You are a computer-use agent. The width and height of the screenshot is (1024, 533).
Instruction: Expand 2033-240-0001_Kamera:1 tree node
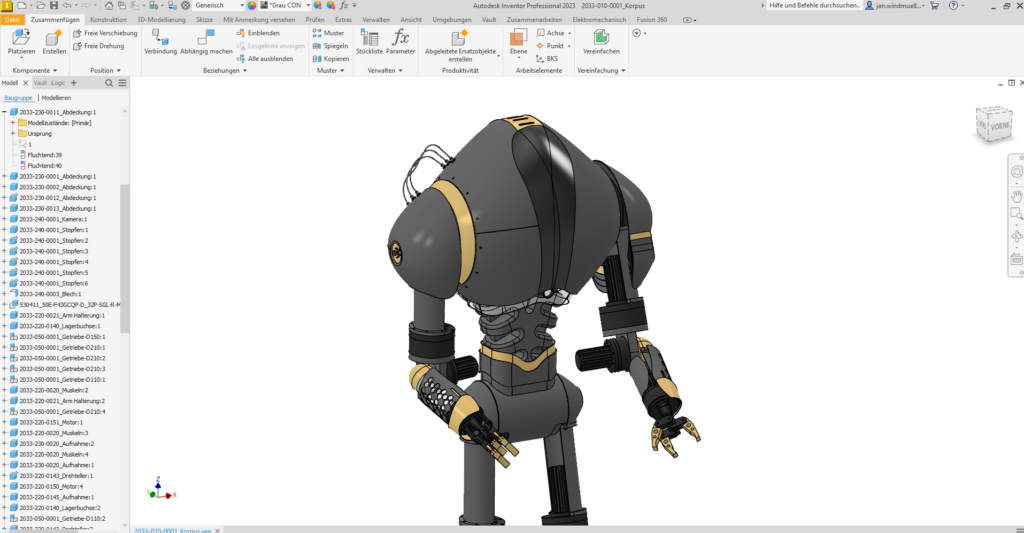tap(5, 219)
